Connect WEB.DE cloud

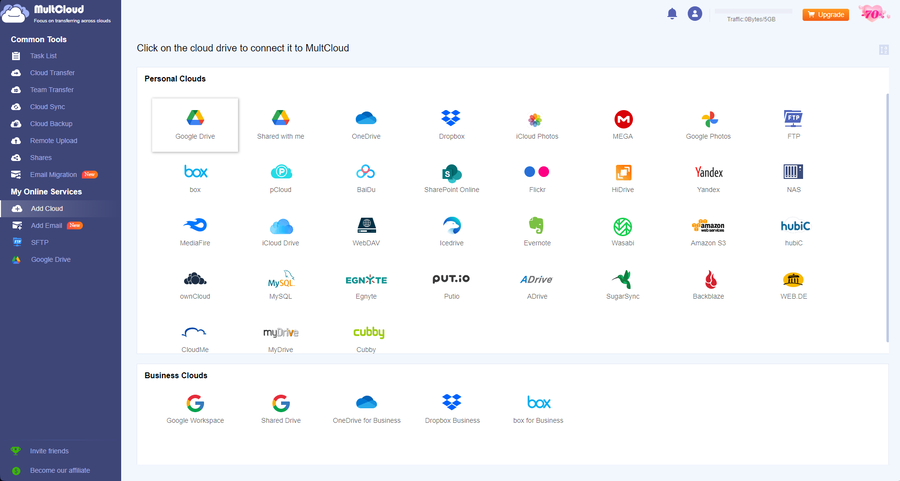pos(794,285)
